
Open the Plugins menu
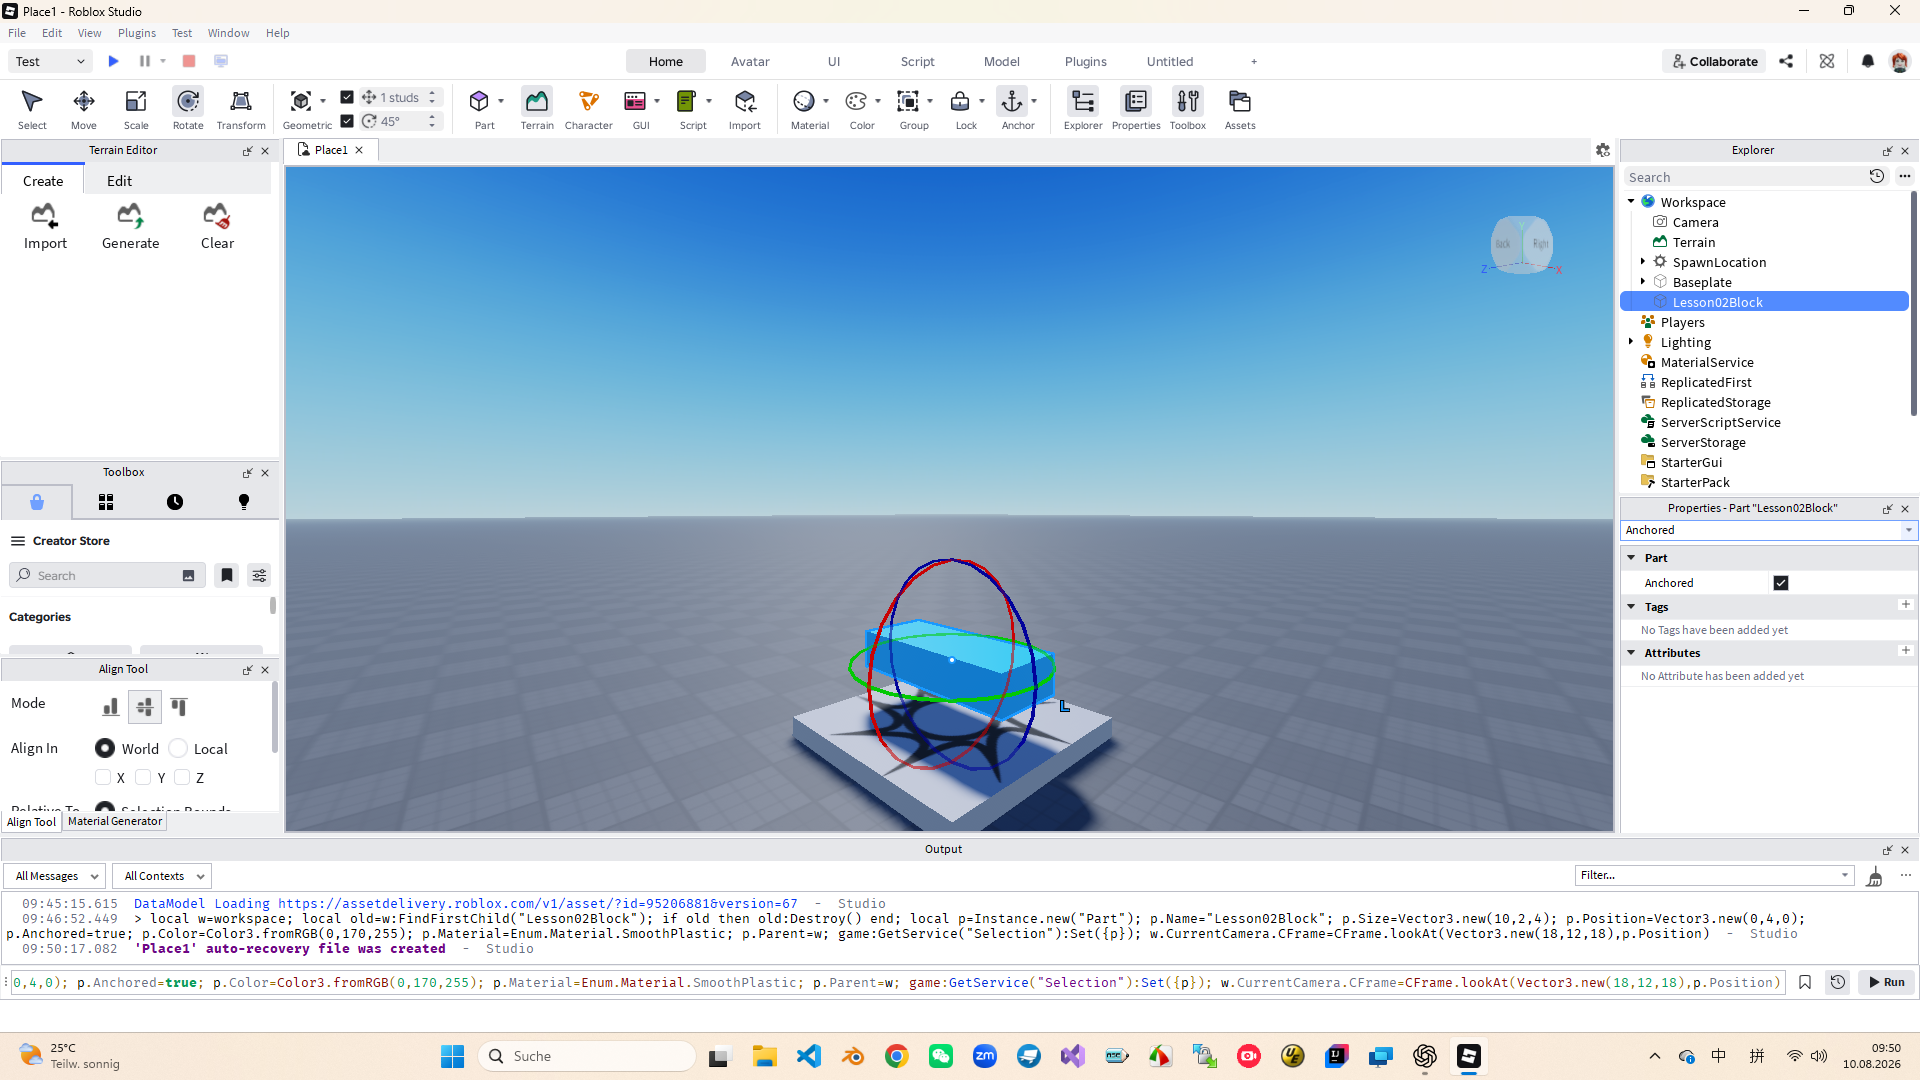coord(137,33)
